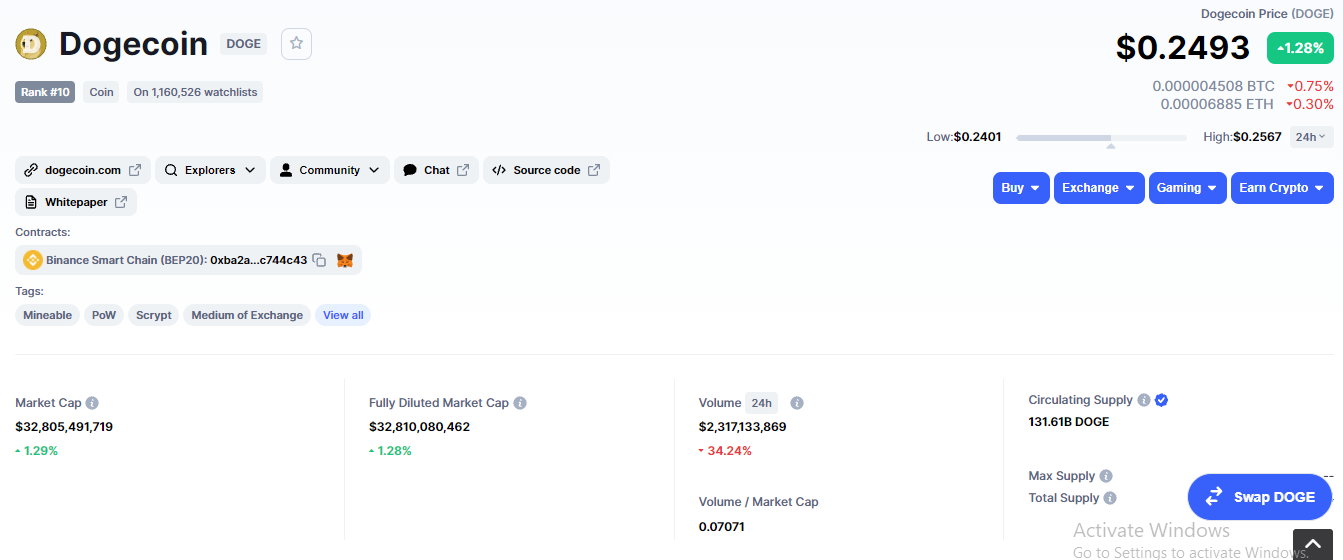Copy the BEP20 contract address
The width and height of the screenshot is (1343, 560).
click(319, 260)
